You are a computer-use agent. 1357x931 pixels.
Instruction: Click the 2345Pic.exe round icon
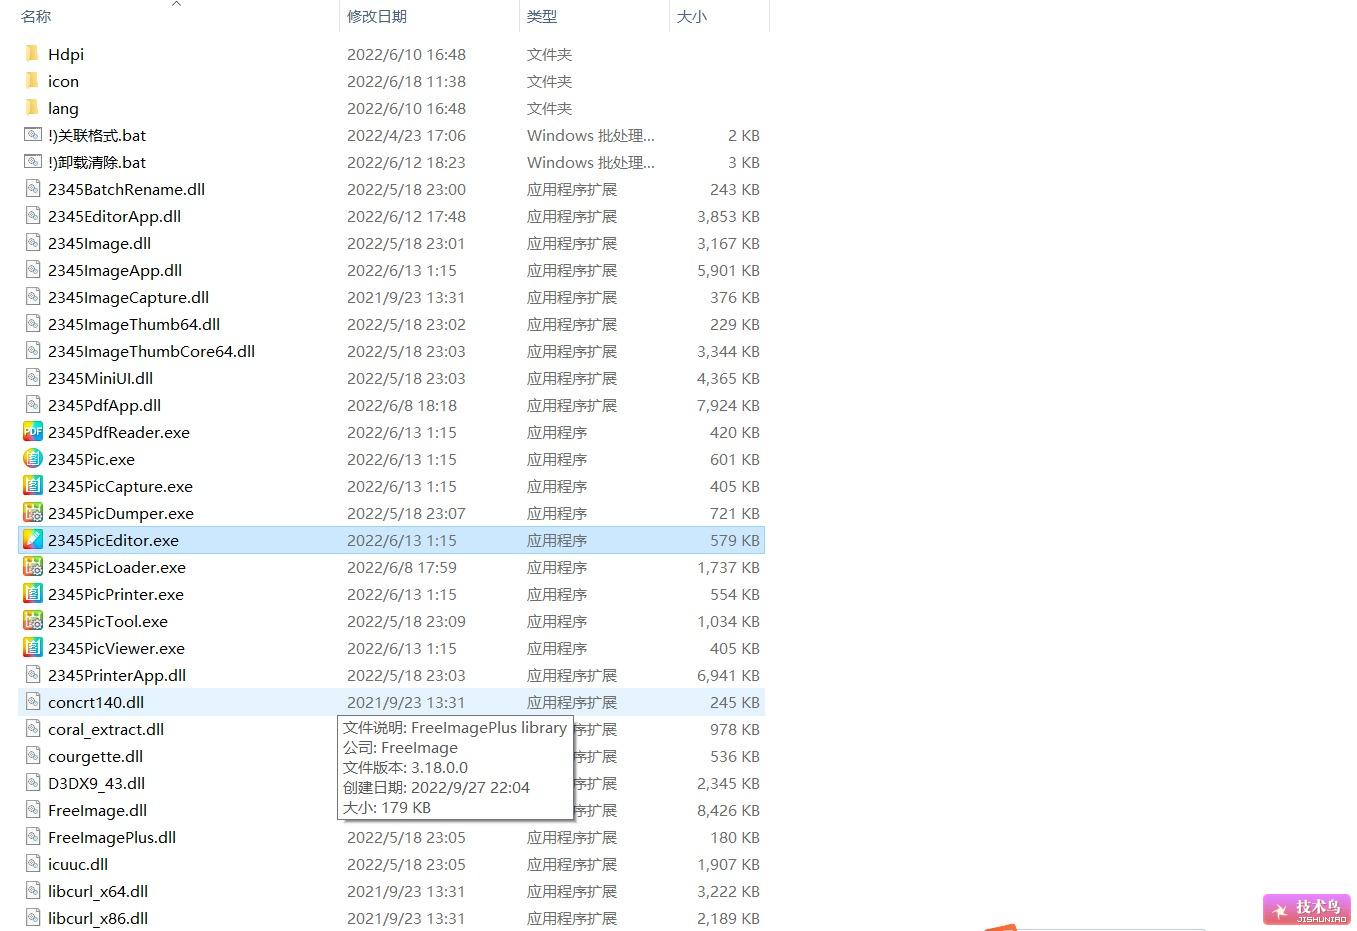(32, 459)
